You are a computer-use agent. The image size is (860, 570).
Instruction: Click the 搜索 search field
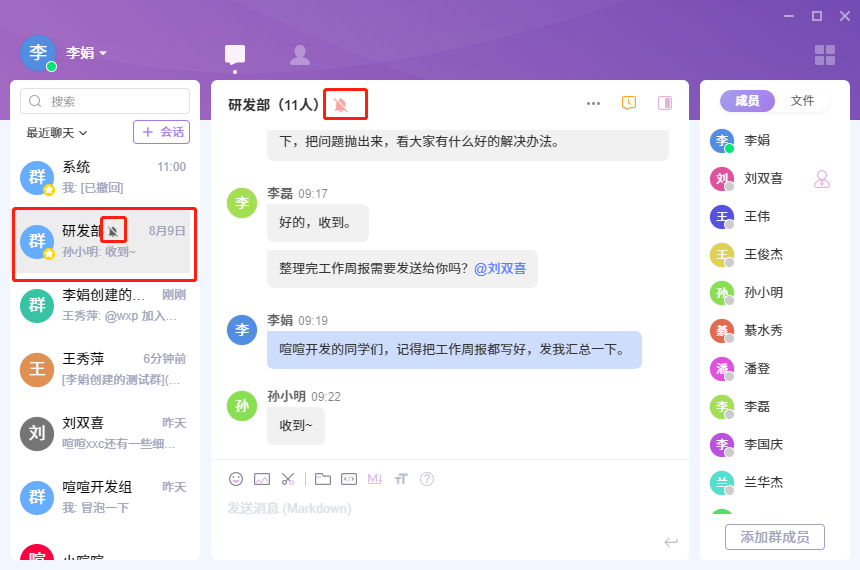point(105,101)
